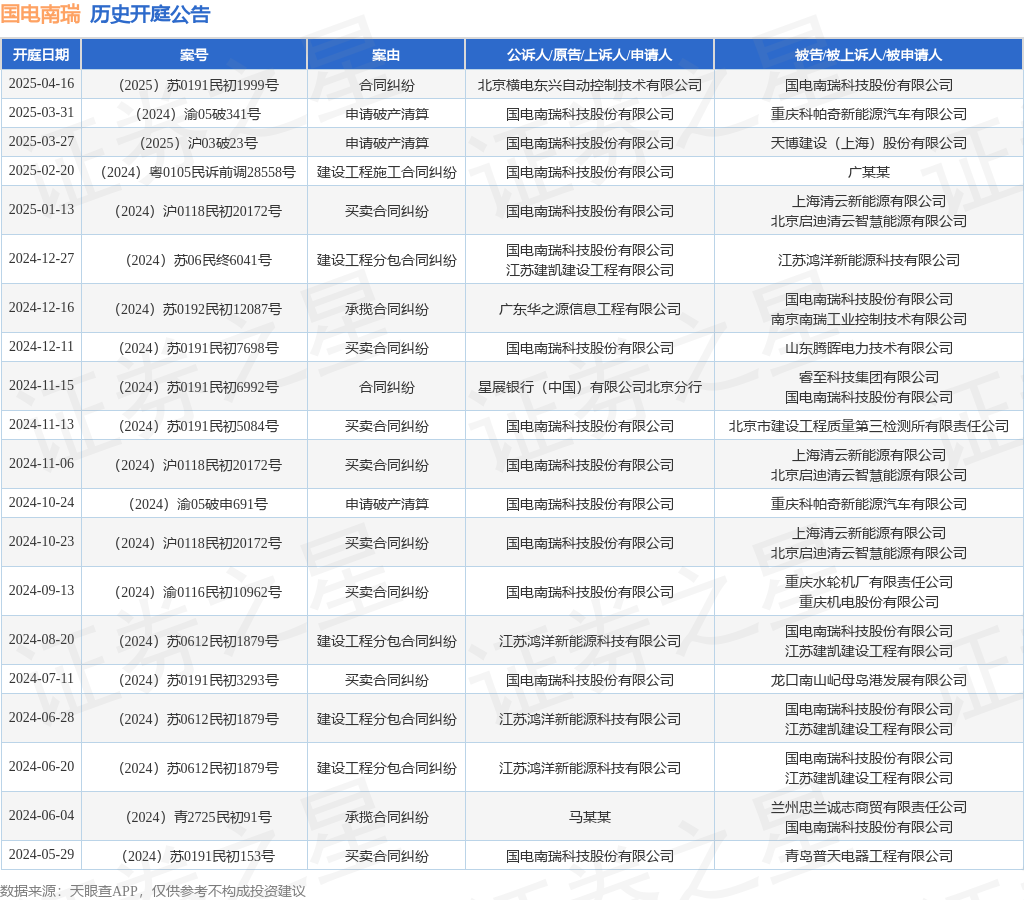This screenshot has height=900, width=1024.
Task: Select defendant "重庆水轮机厂有限责任公司"
Action: [869, 583]
